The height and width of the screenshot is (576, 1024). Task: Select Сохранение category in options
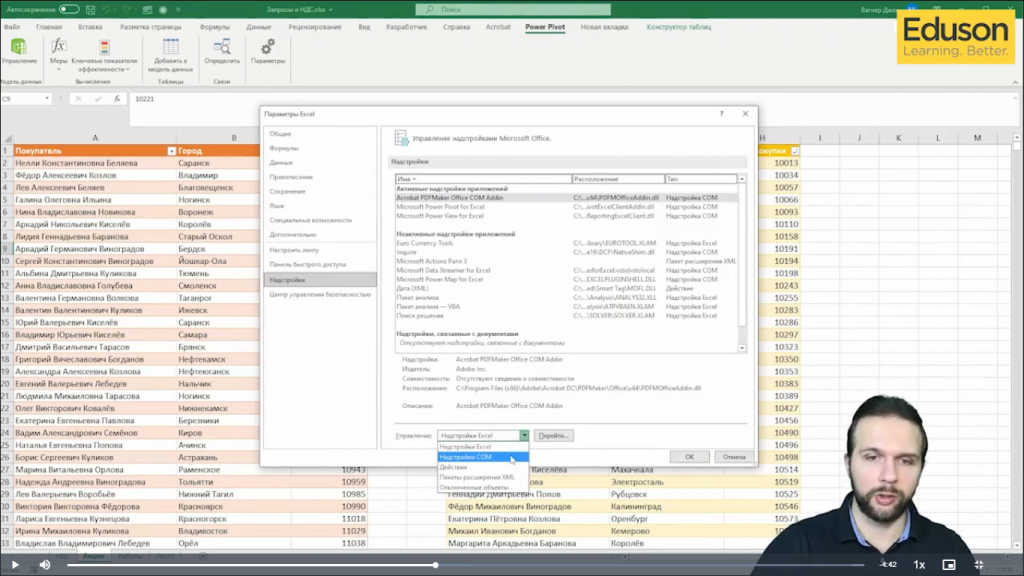click(x=320, y=191)
